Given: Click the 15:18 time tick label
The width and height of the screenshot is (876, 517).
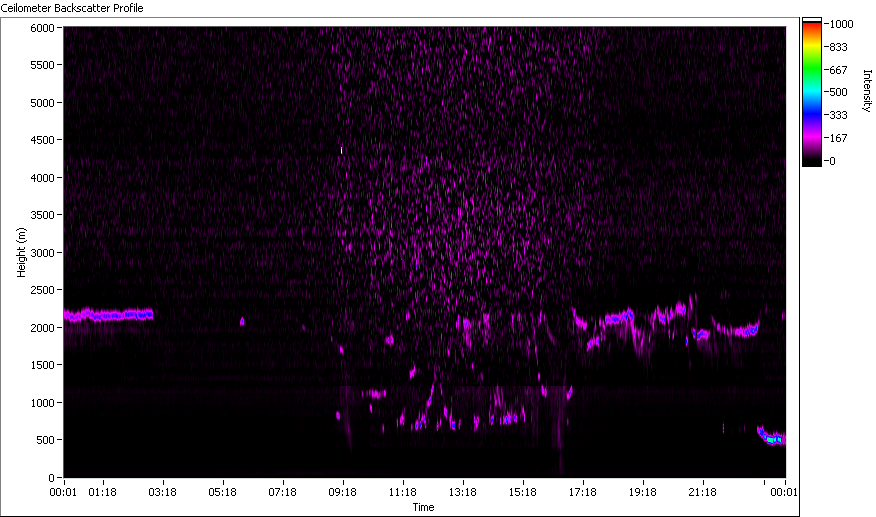Looking at the screenshot, I should click(523, 492).
